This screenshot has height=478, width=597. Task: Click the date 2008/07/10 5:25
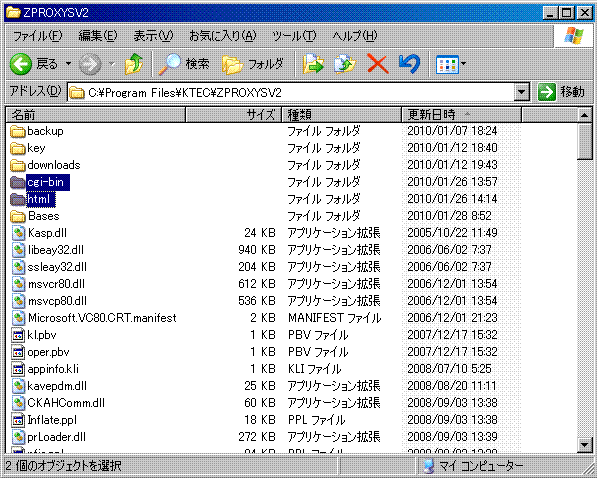[449, 369]
